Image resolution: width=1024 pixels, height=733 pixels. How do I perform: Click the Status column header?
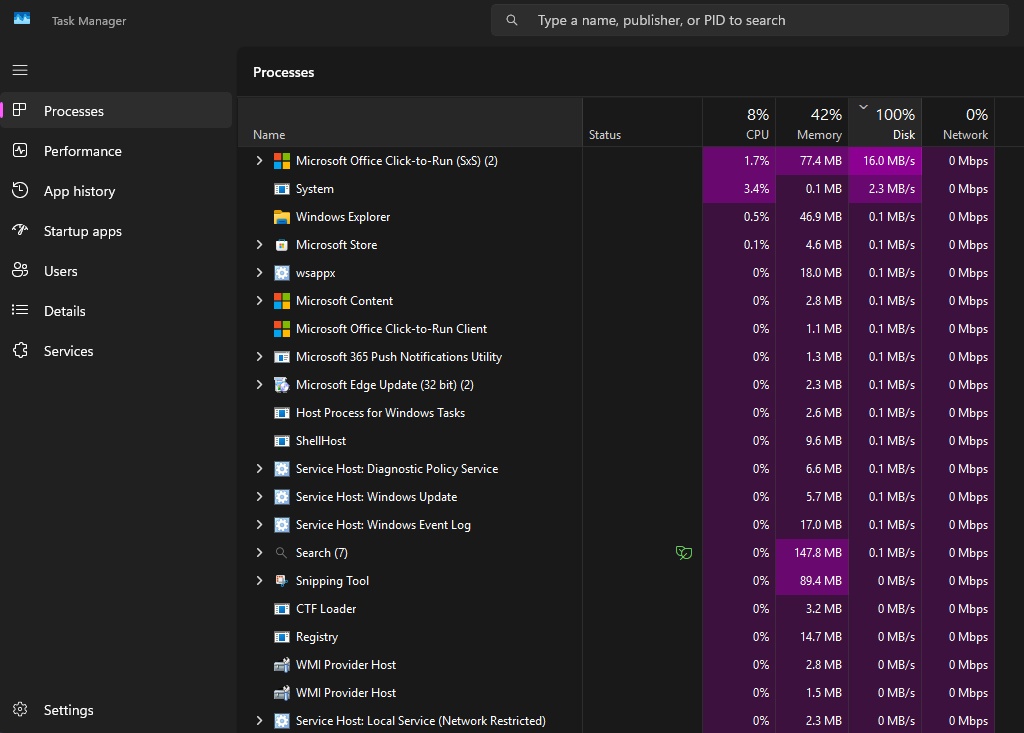(643, 123)
